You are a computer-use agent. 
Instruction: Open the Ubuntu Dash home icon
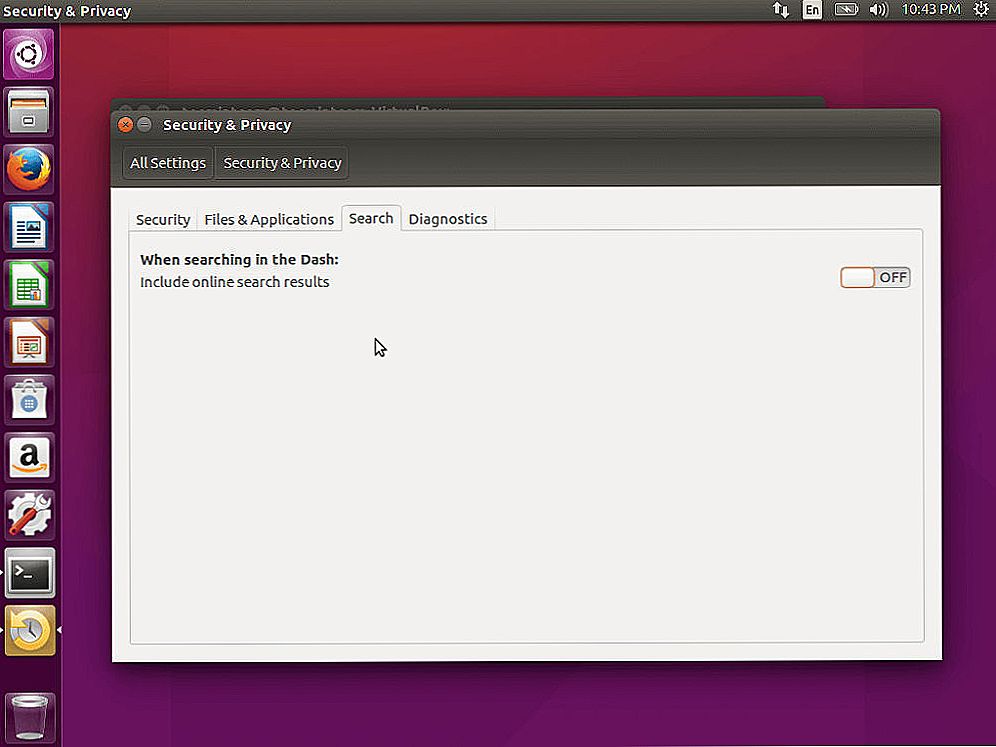click(x=29, y=54)
